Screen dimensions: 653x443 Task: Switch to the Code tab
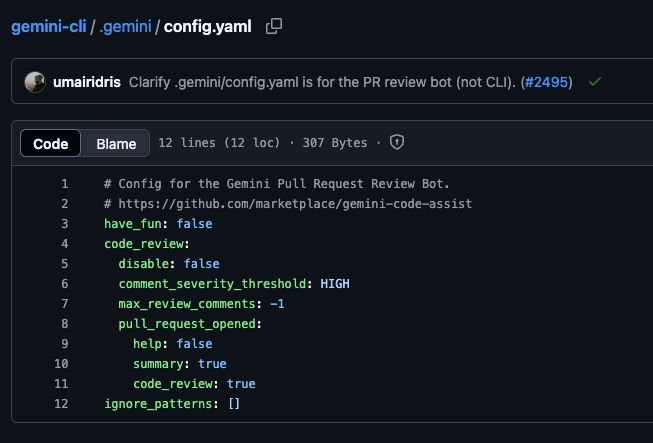click(50, 144)
